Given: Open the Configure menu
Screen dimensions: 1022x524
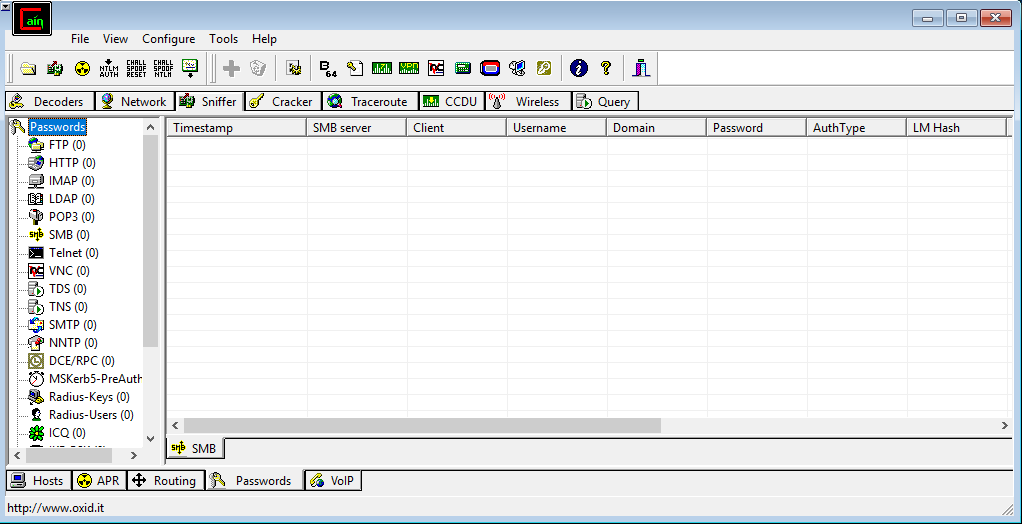Looking at the screenshot, I should point(168,39).
